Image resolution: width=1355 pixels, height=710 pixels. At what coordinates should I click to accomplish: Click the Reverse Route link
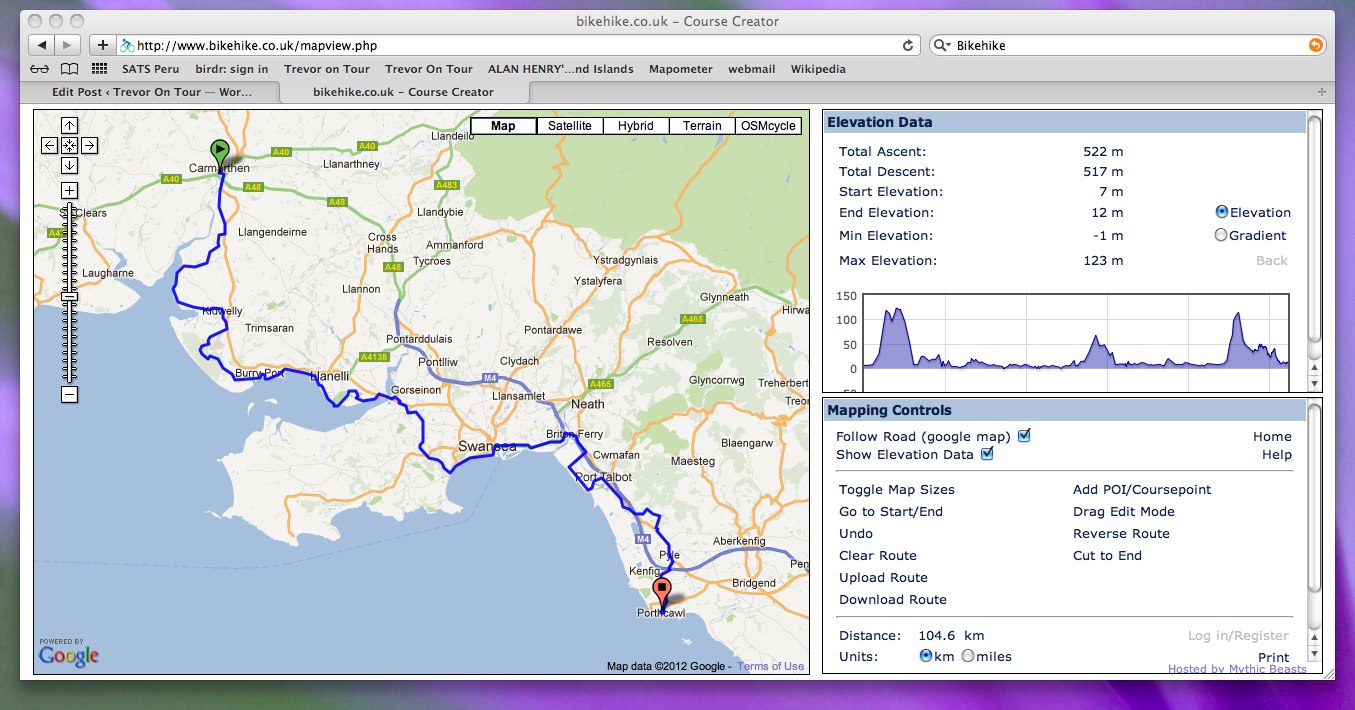(1121, 534)
